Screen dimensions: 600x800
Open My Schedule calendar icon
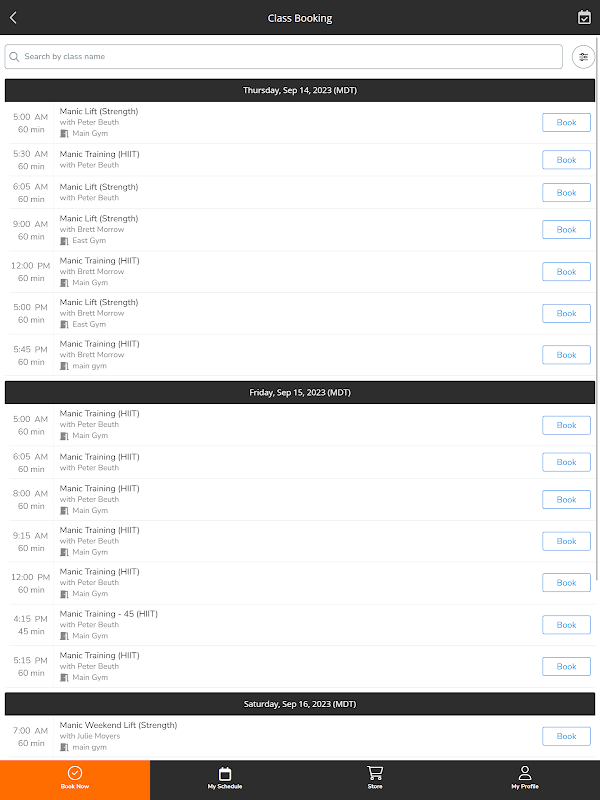[225, 773]
